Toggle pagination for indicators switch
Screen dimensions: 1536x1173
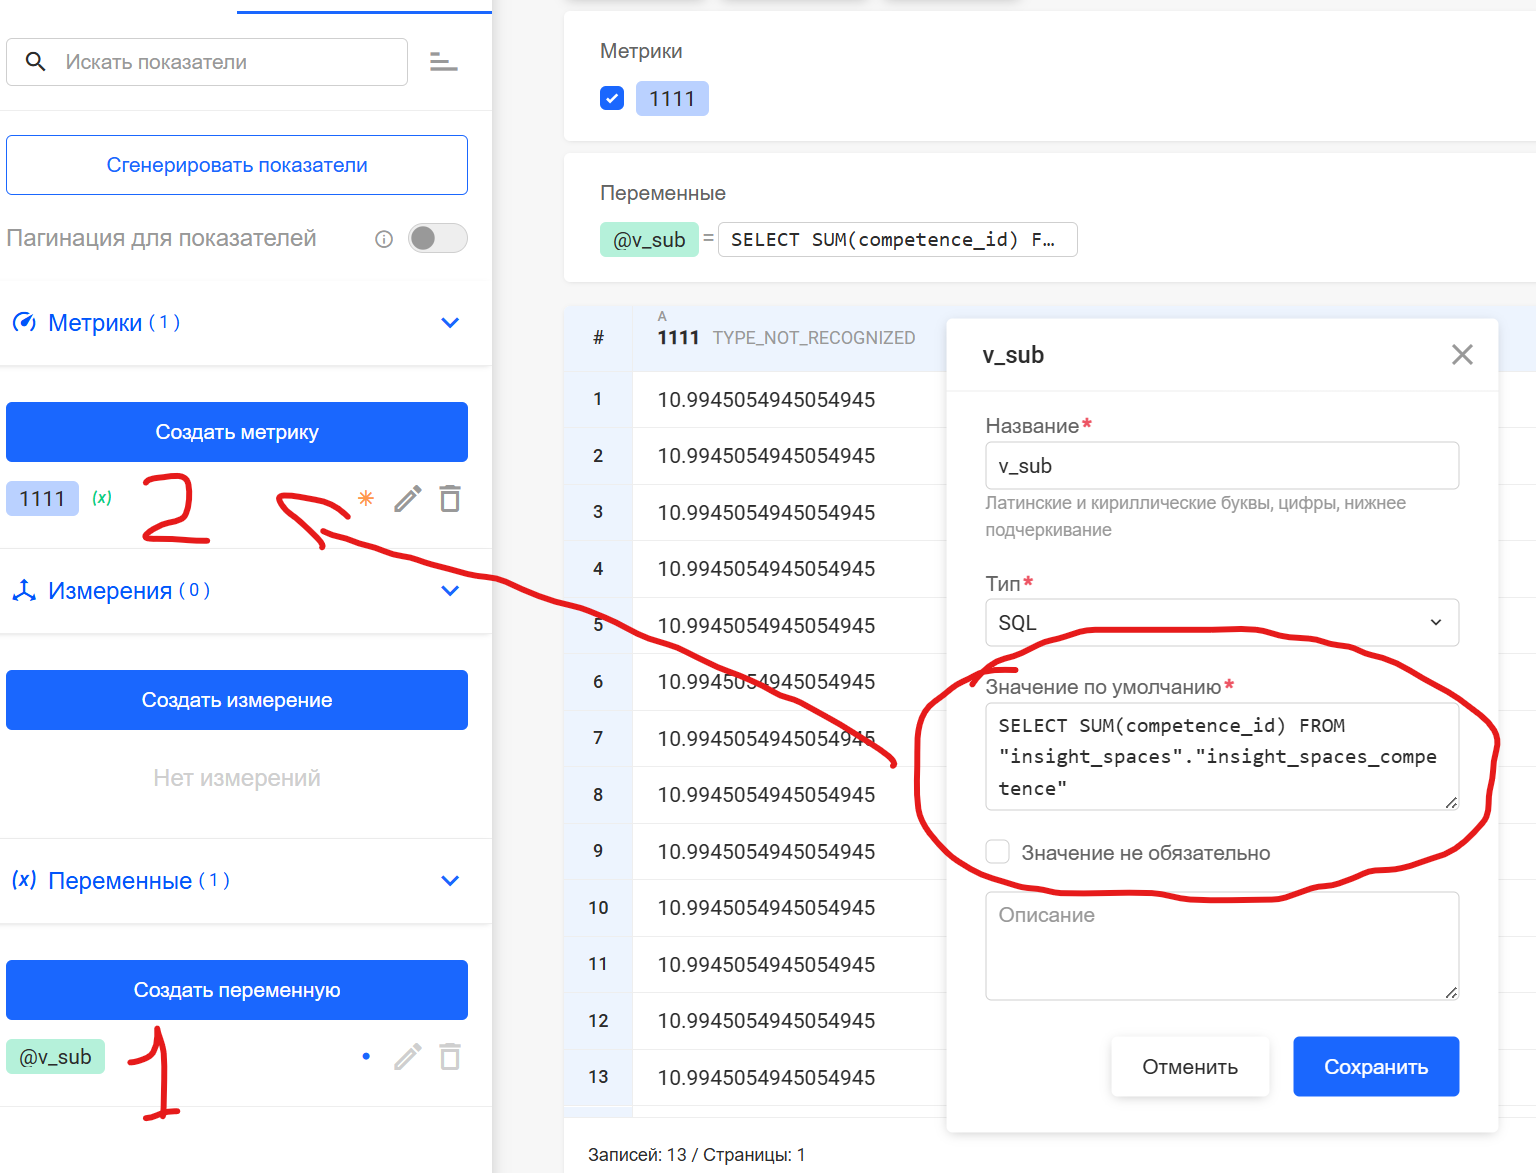pos(437,238)
